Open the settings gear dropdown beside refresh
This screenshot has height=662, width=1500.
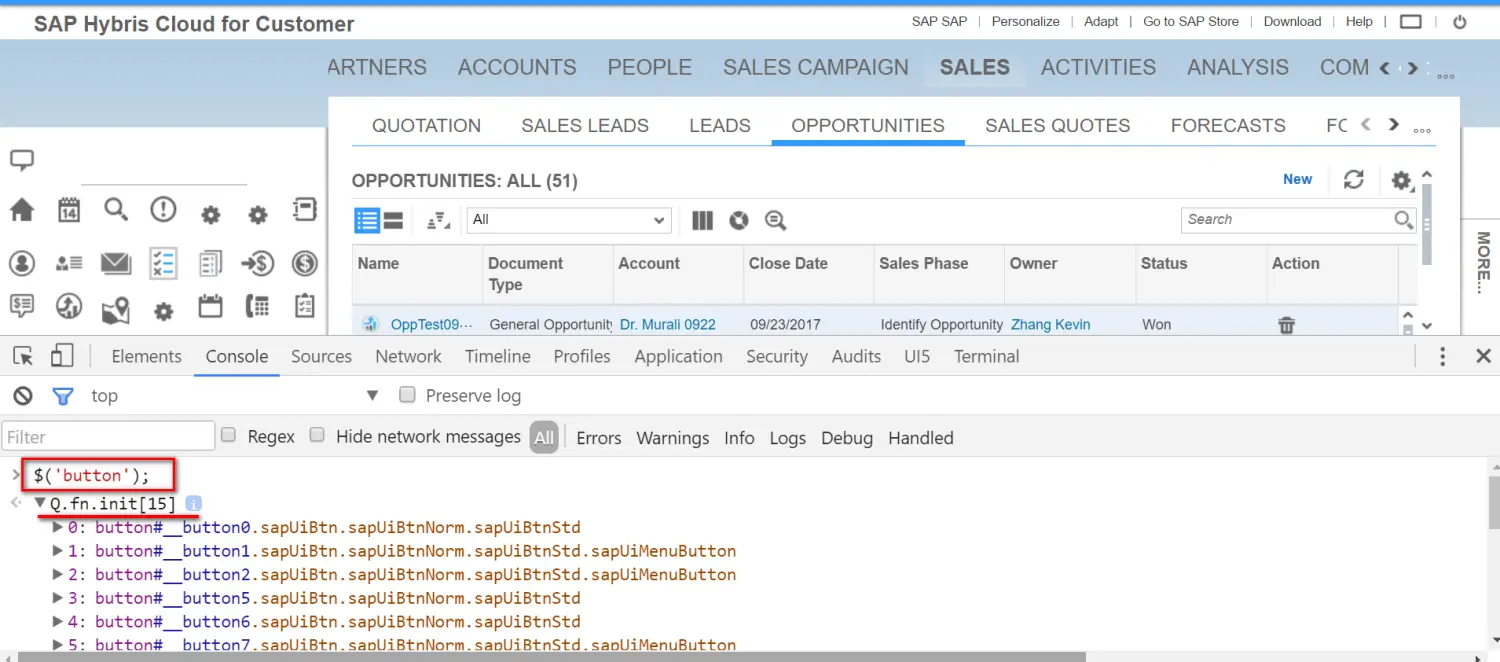click(1402, 181)
